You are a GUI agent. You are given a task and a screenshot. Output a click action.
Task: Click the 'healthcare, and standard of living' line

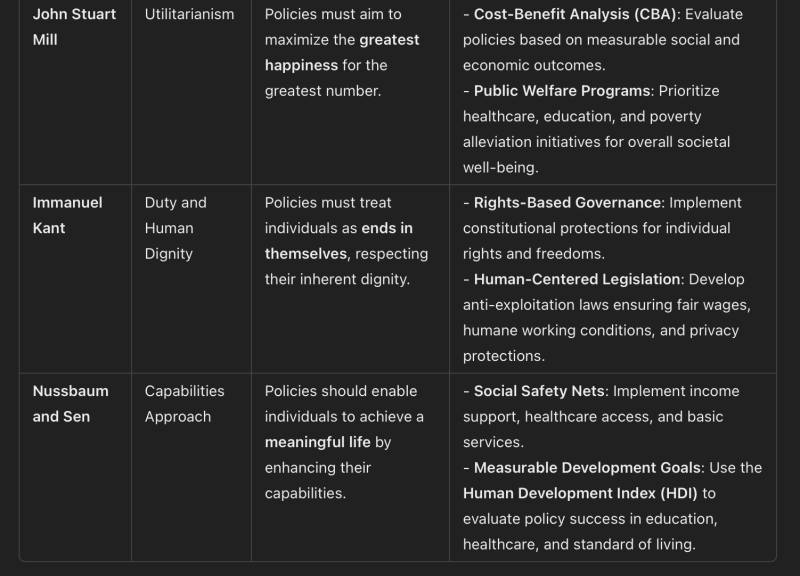click(x=578, y=545)
